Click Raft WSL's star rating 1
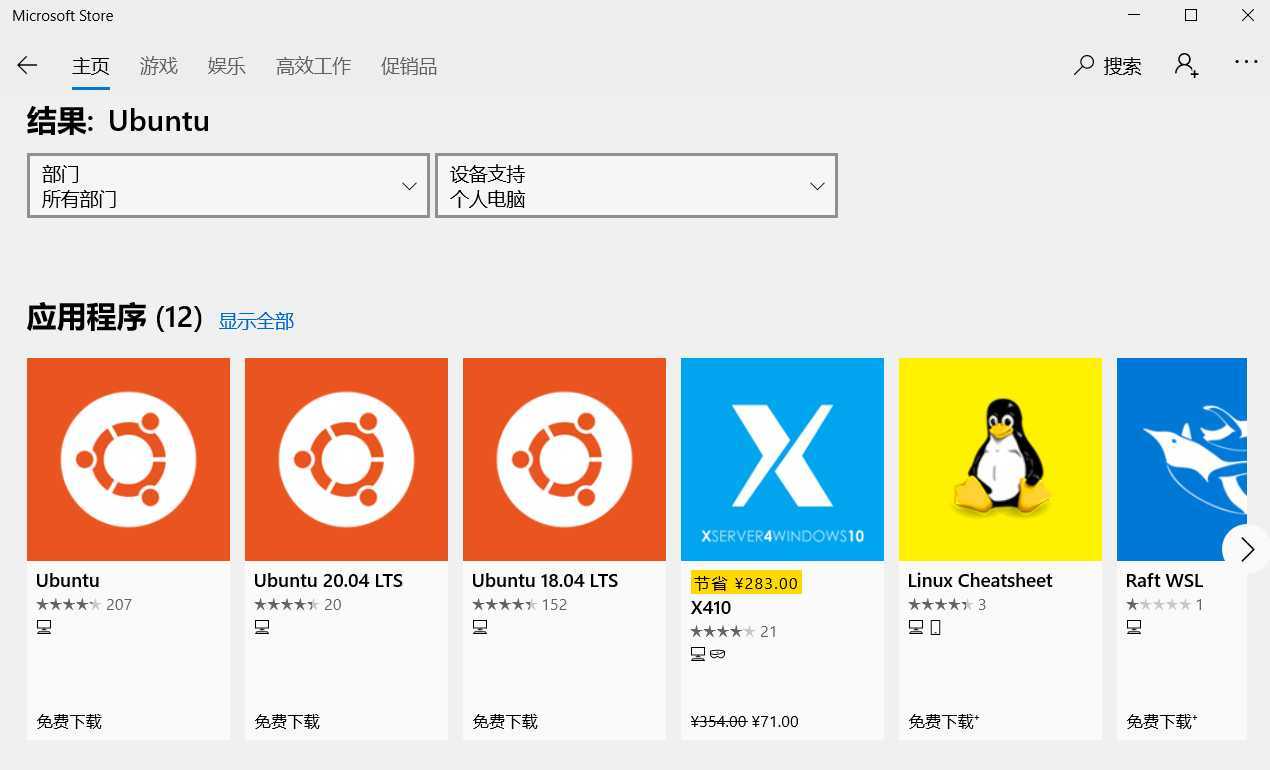The height and width of the screenshot is (770, 1270). (1165, 604)
